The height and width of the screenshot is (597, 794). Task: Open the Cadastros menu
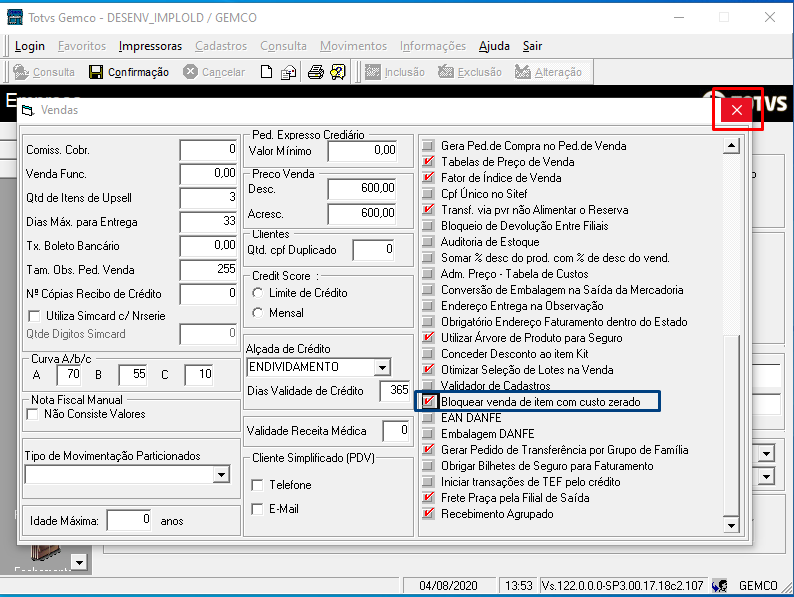[x=221, y=46]
